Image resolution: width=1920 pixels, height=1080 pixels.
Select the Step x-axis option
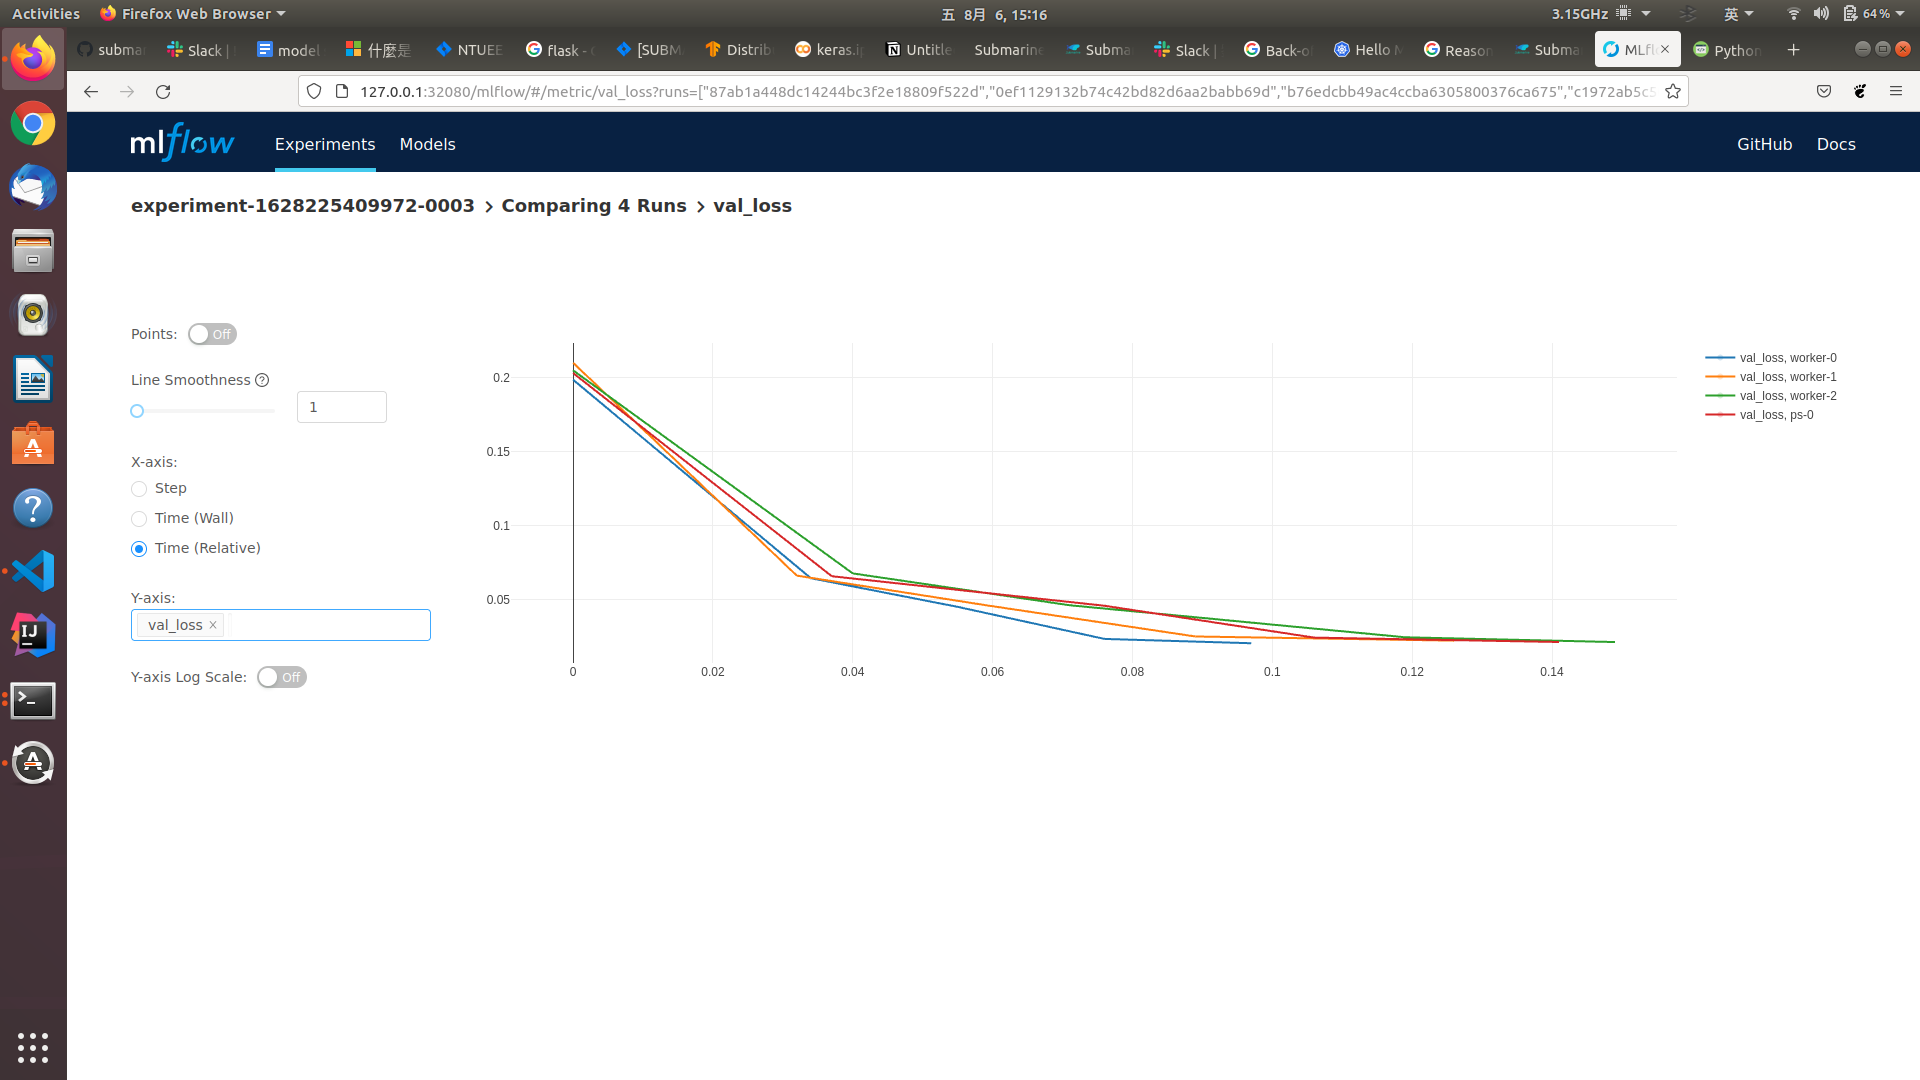(x=138, y=489)
